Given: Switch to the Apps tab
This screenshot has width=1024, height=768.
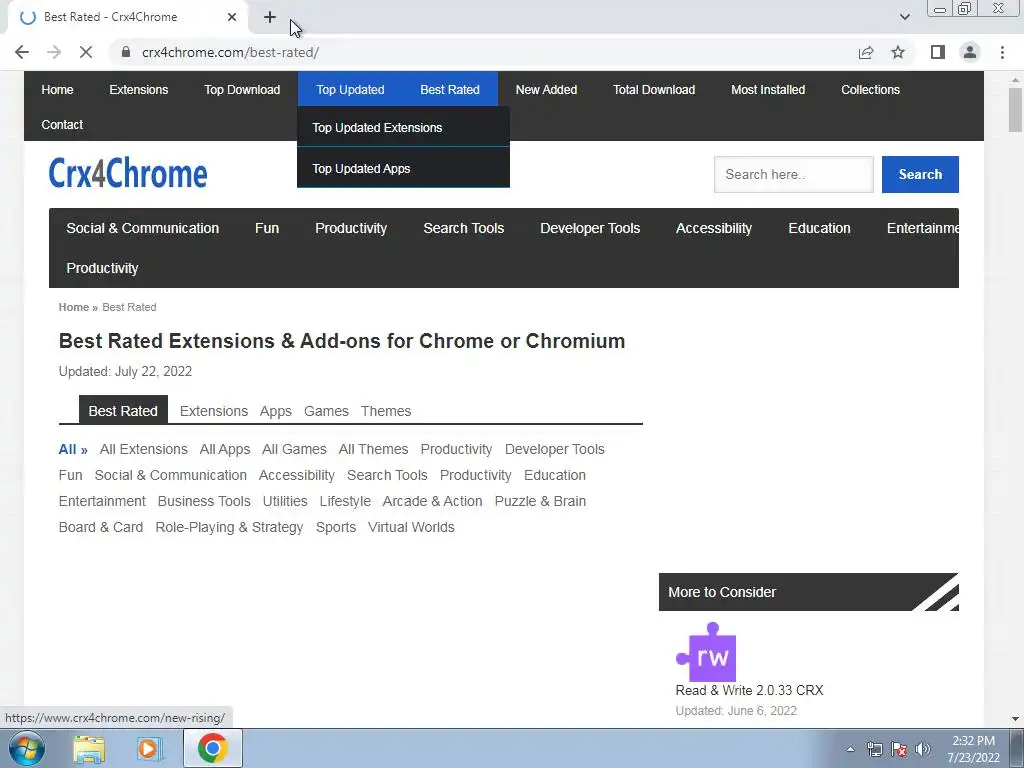Looking at the screenshot, I should tap(276, 411).
